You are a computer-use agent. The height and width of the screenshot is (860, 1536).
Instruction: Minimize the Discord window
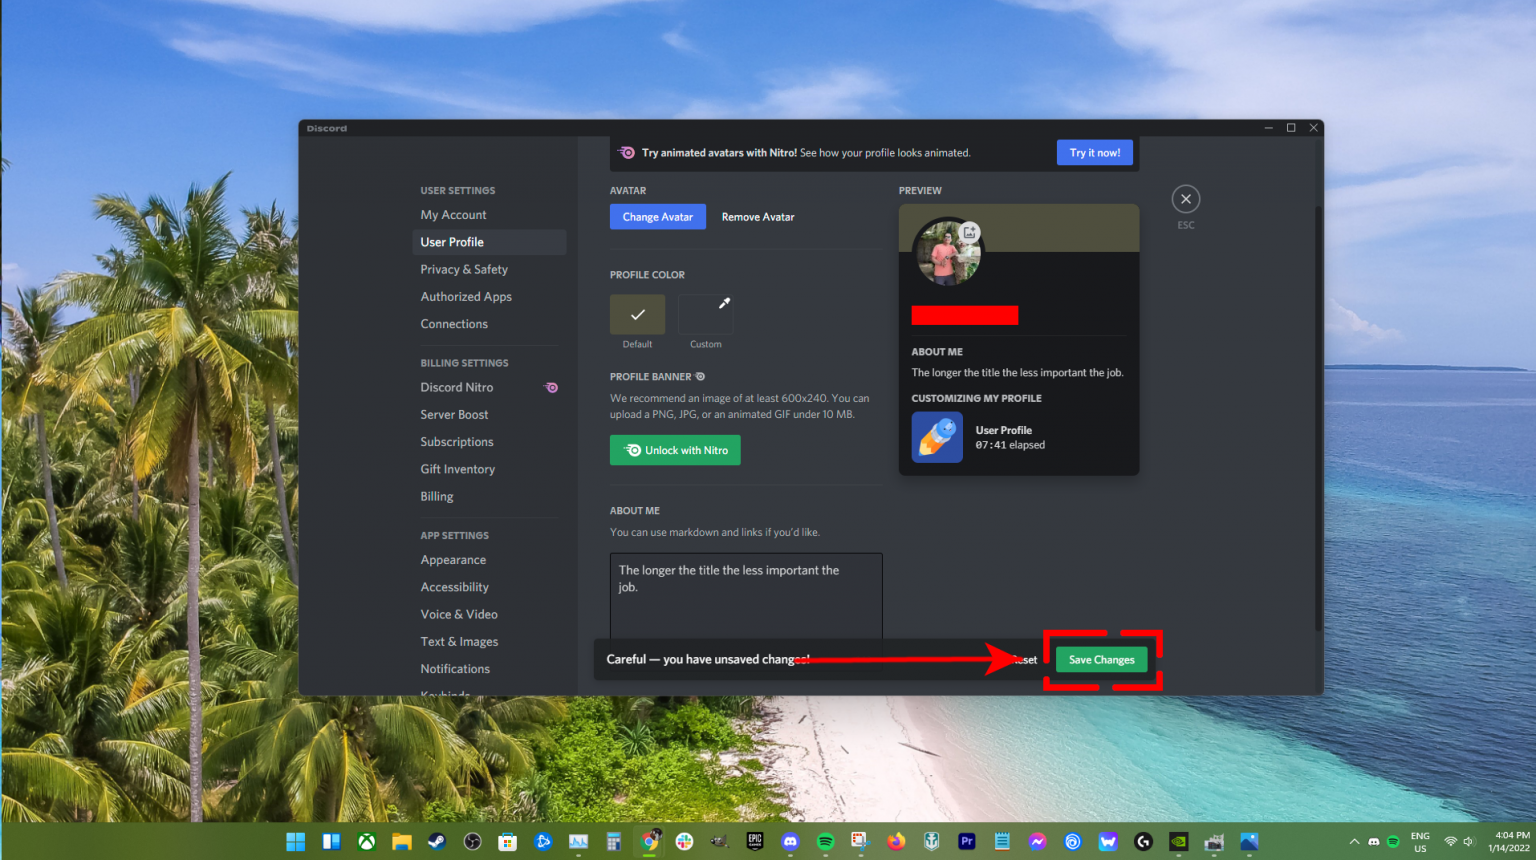[x=1268, y=128]
